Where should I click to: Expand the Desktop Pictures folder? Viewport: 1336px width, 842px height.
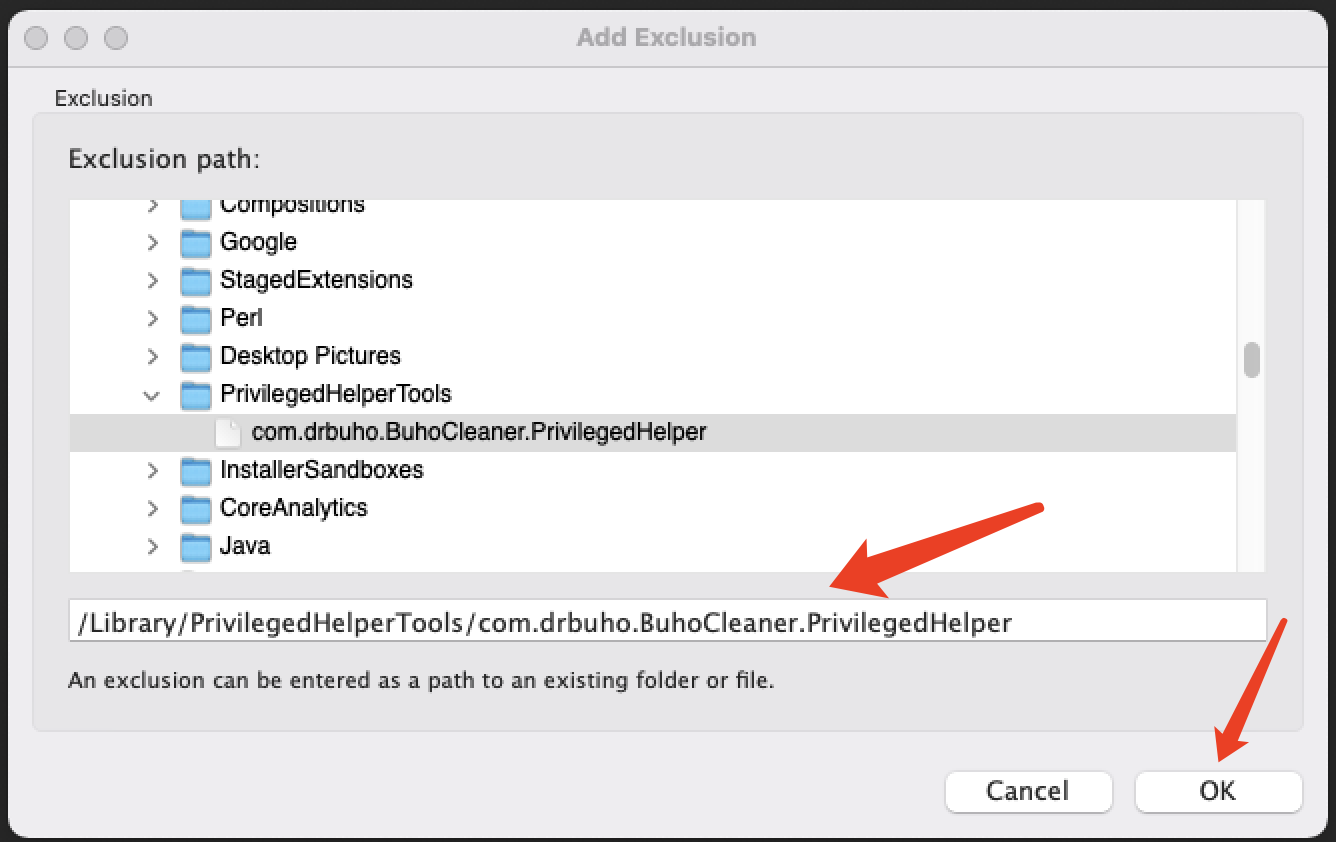click(x=152, y=357)
